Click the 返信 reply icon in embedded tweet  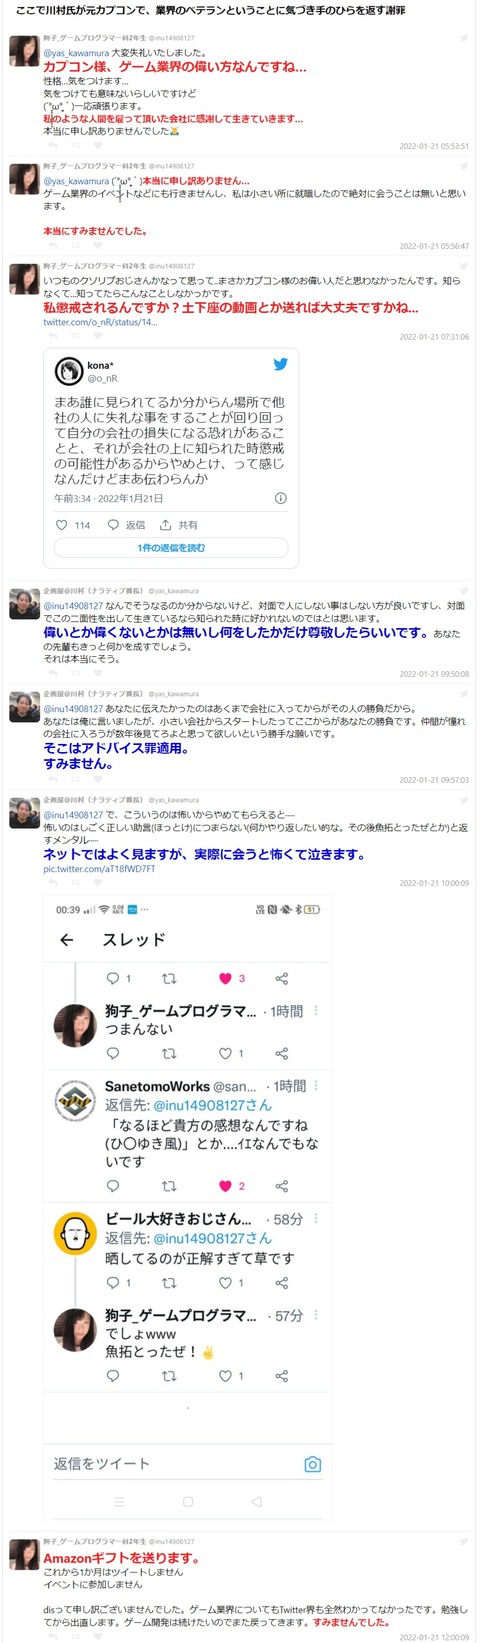point(115,525)
